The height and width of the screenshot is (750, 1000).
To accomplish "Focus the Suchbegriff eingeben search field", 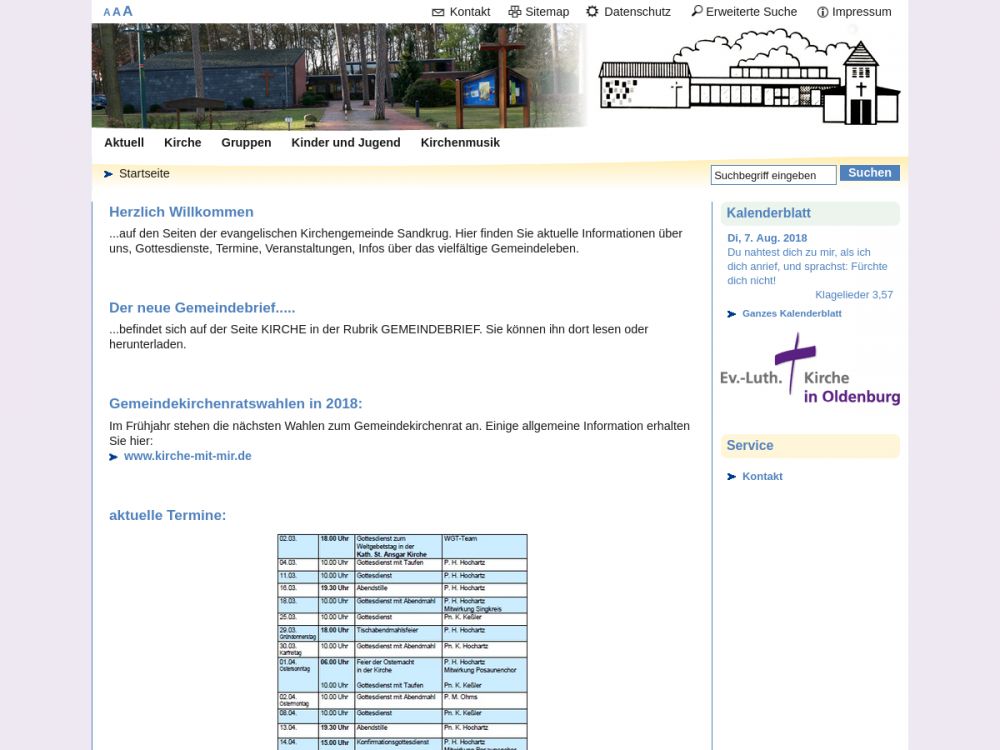I will point(773,175).
